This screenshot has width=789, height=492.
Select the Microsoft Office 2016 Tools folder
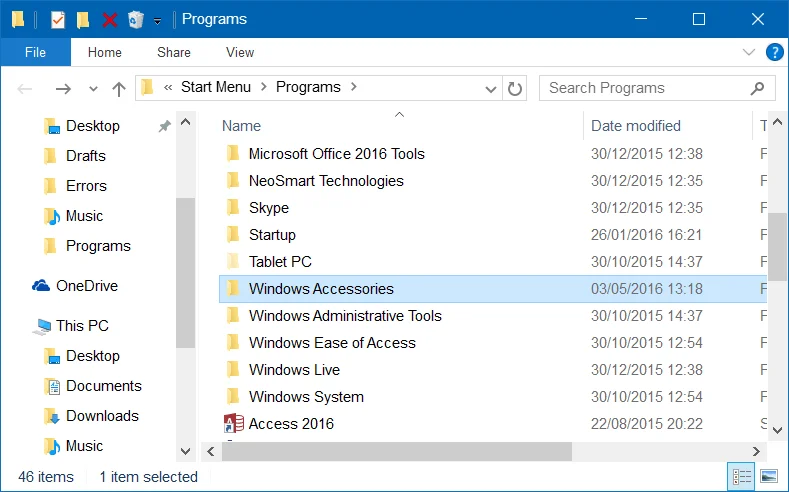pyautogui.click(x=337, y=154)
